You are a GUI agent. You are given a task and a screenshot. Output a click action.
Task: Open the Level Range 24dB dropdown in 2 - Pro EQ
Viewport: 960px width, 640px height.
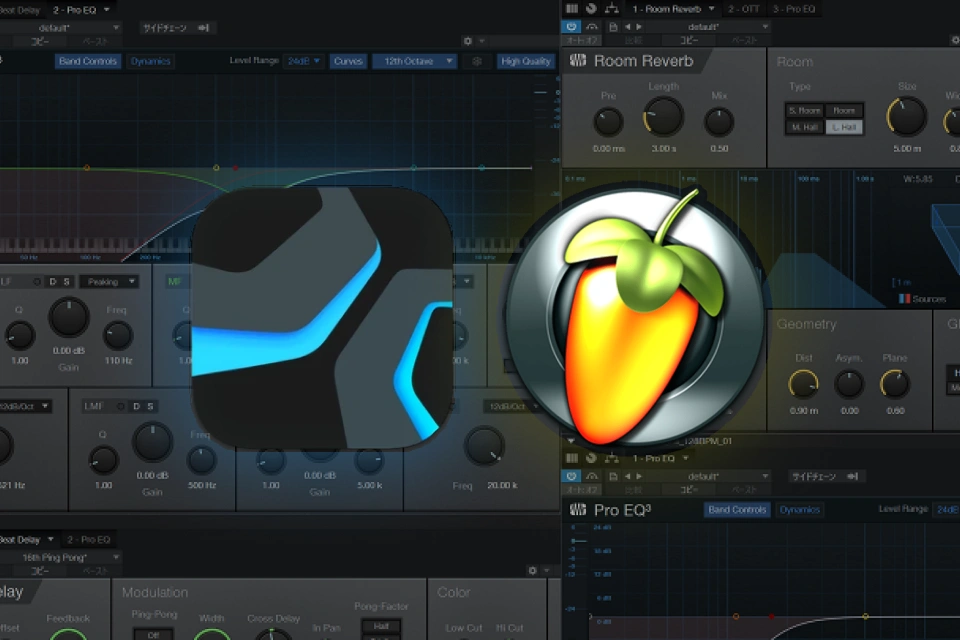pyautogui.click(x=304, y=61)
